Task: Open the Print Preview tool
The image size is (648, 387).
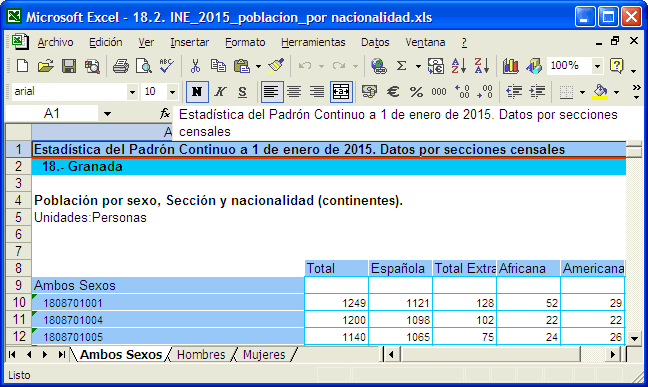Action: [143, 66]
